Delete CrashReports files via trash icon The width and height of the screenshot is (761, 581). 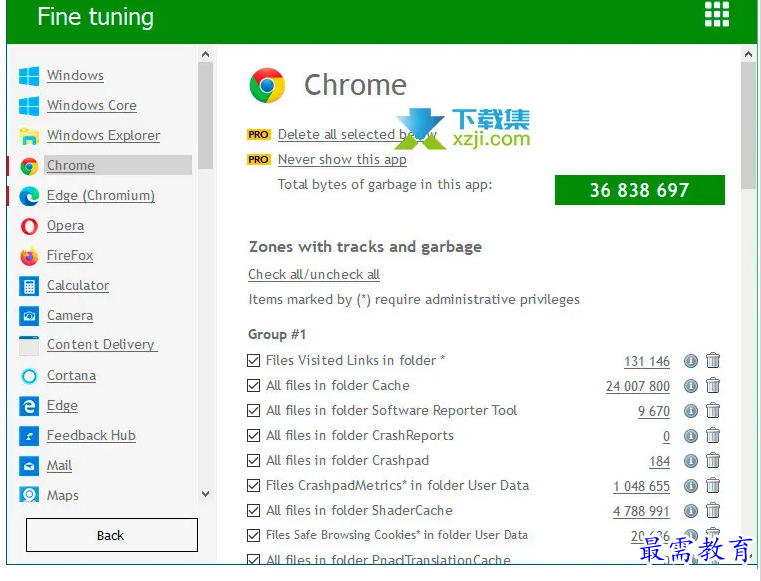(713, 435)
